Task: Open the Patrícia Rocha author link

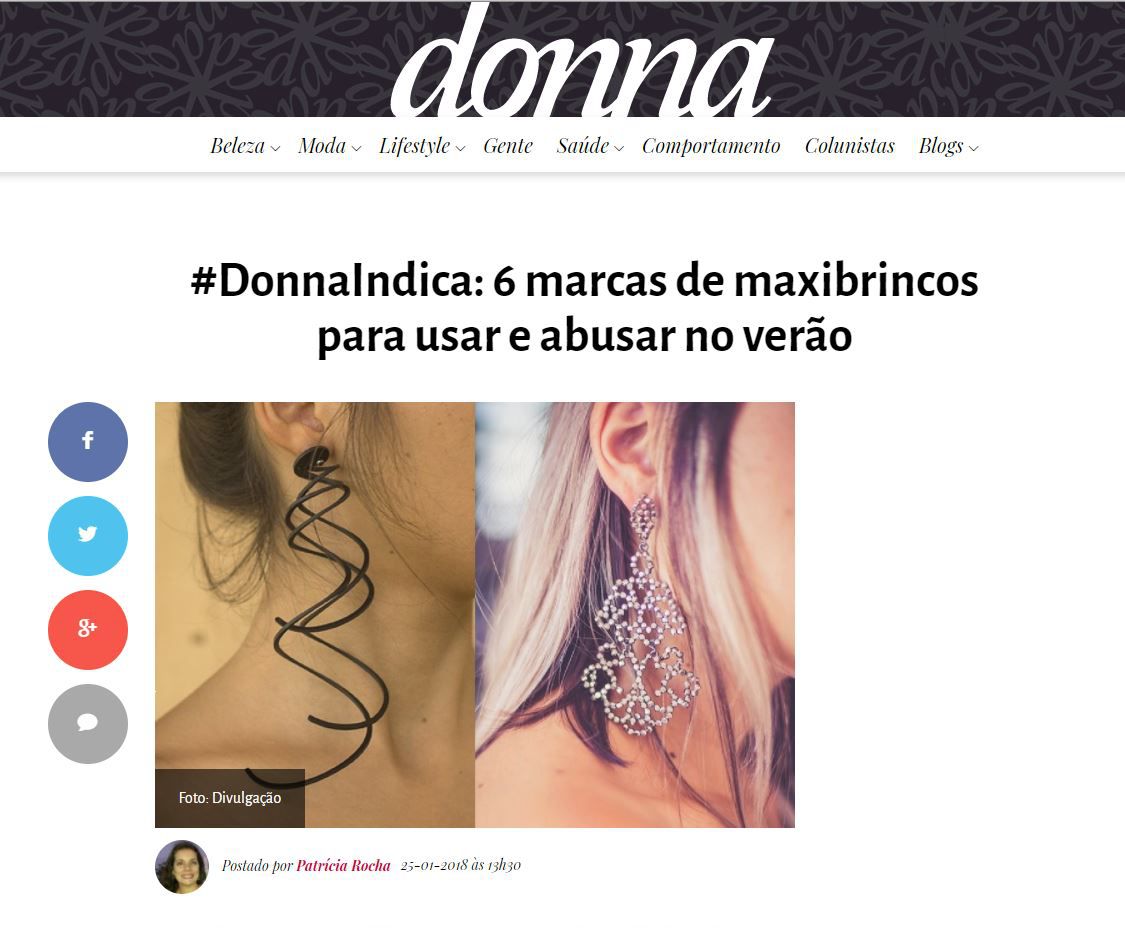Action: coord(343,866)
